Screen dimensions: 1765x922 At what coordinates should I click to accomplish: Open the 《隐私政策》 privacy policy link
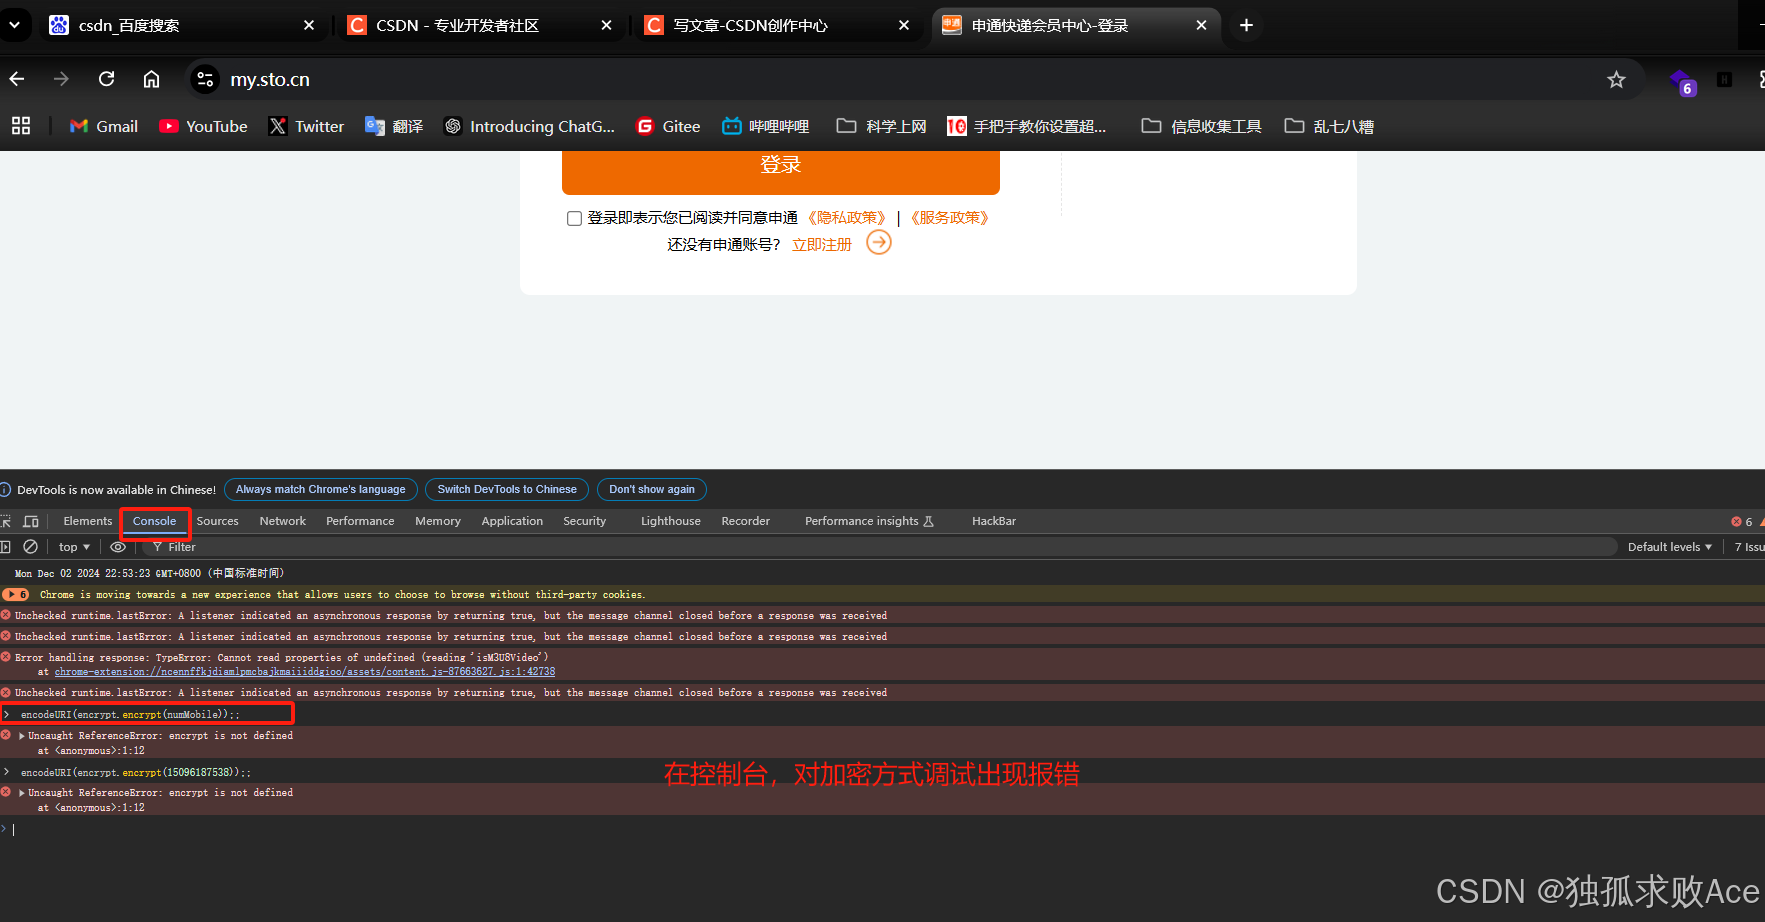[846, 217]
